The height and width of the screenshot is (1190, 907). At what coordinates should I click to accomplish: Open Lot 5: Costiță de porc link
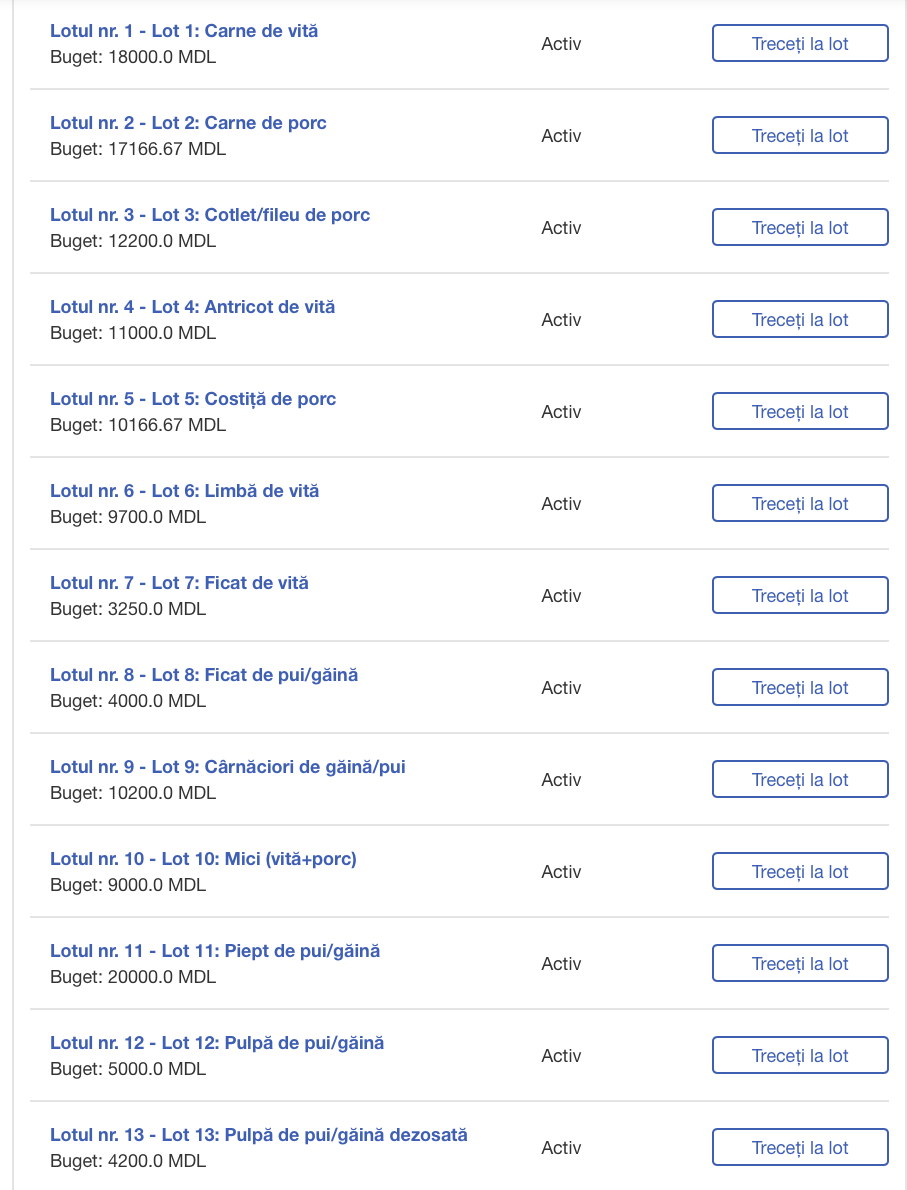coord(193,398)
